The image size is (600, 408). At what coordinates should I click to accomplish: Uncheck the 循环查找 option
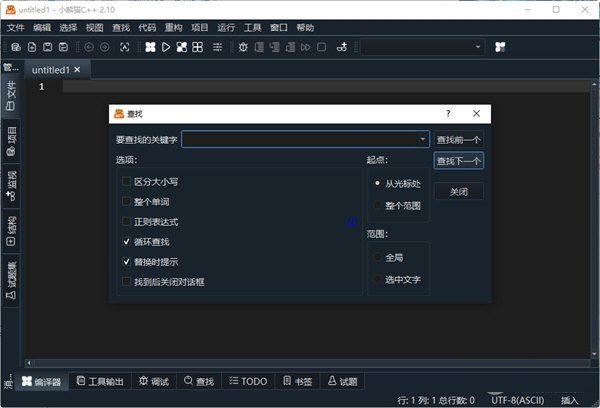click(x=126, y=242)
